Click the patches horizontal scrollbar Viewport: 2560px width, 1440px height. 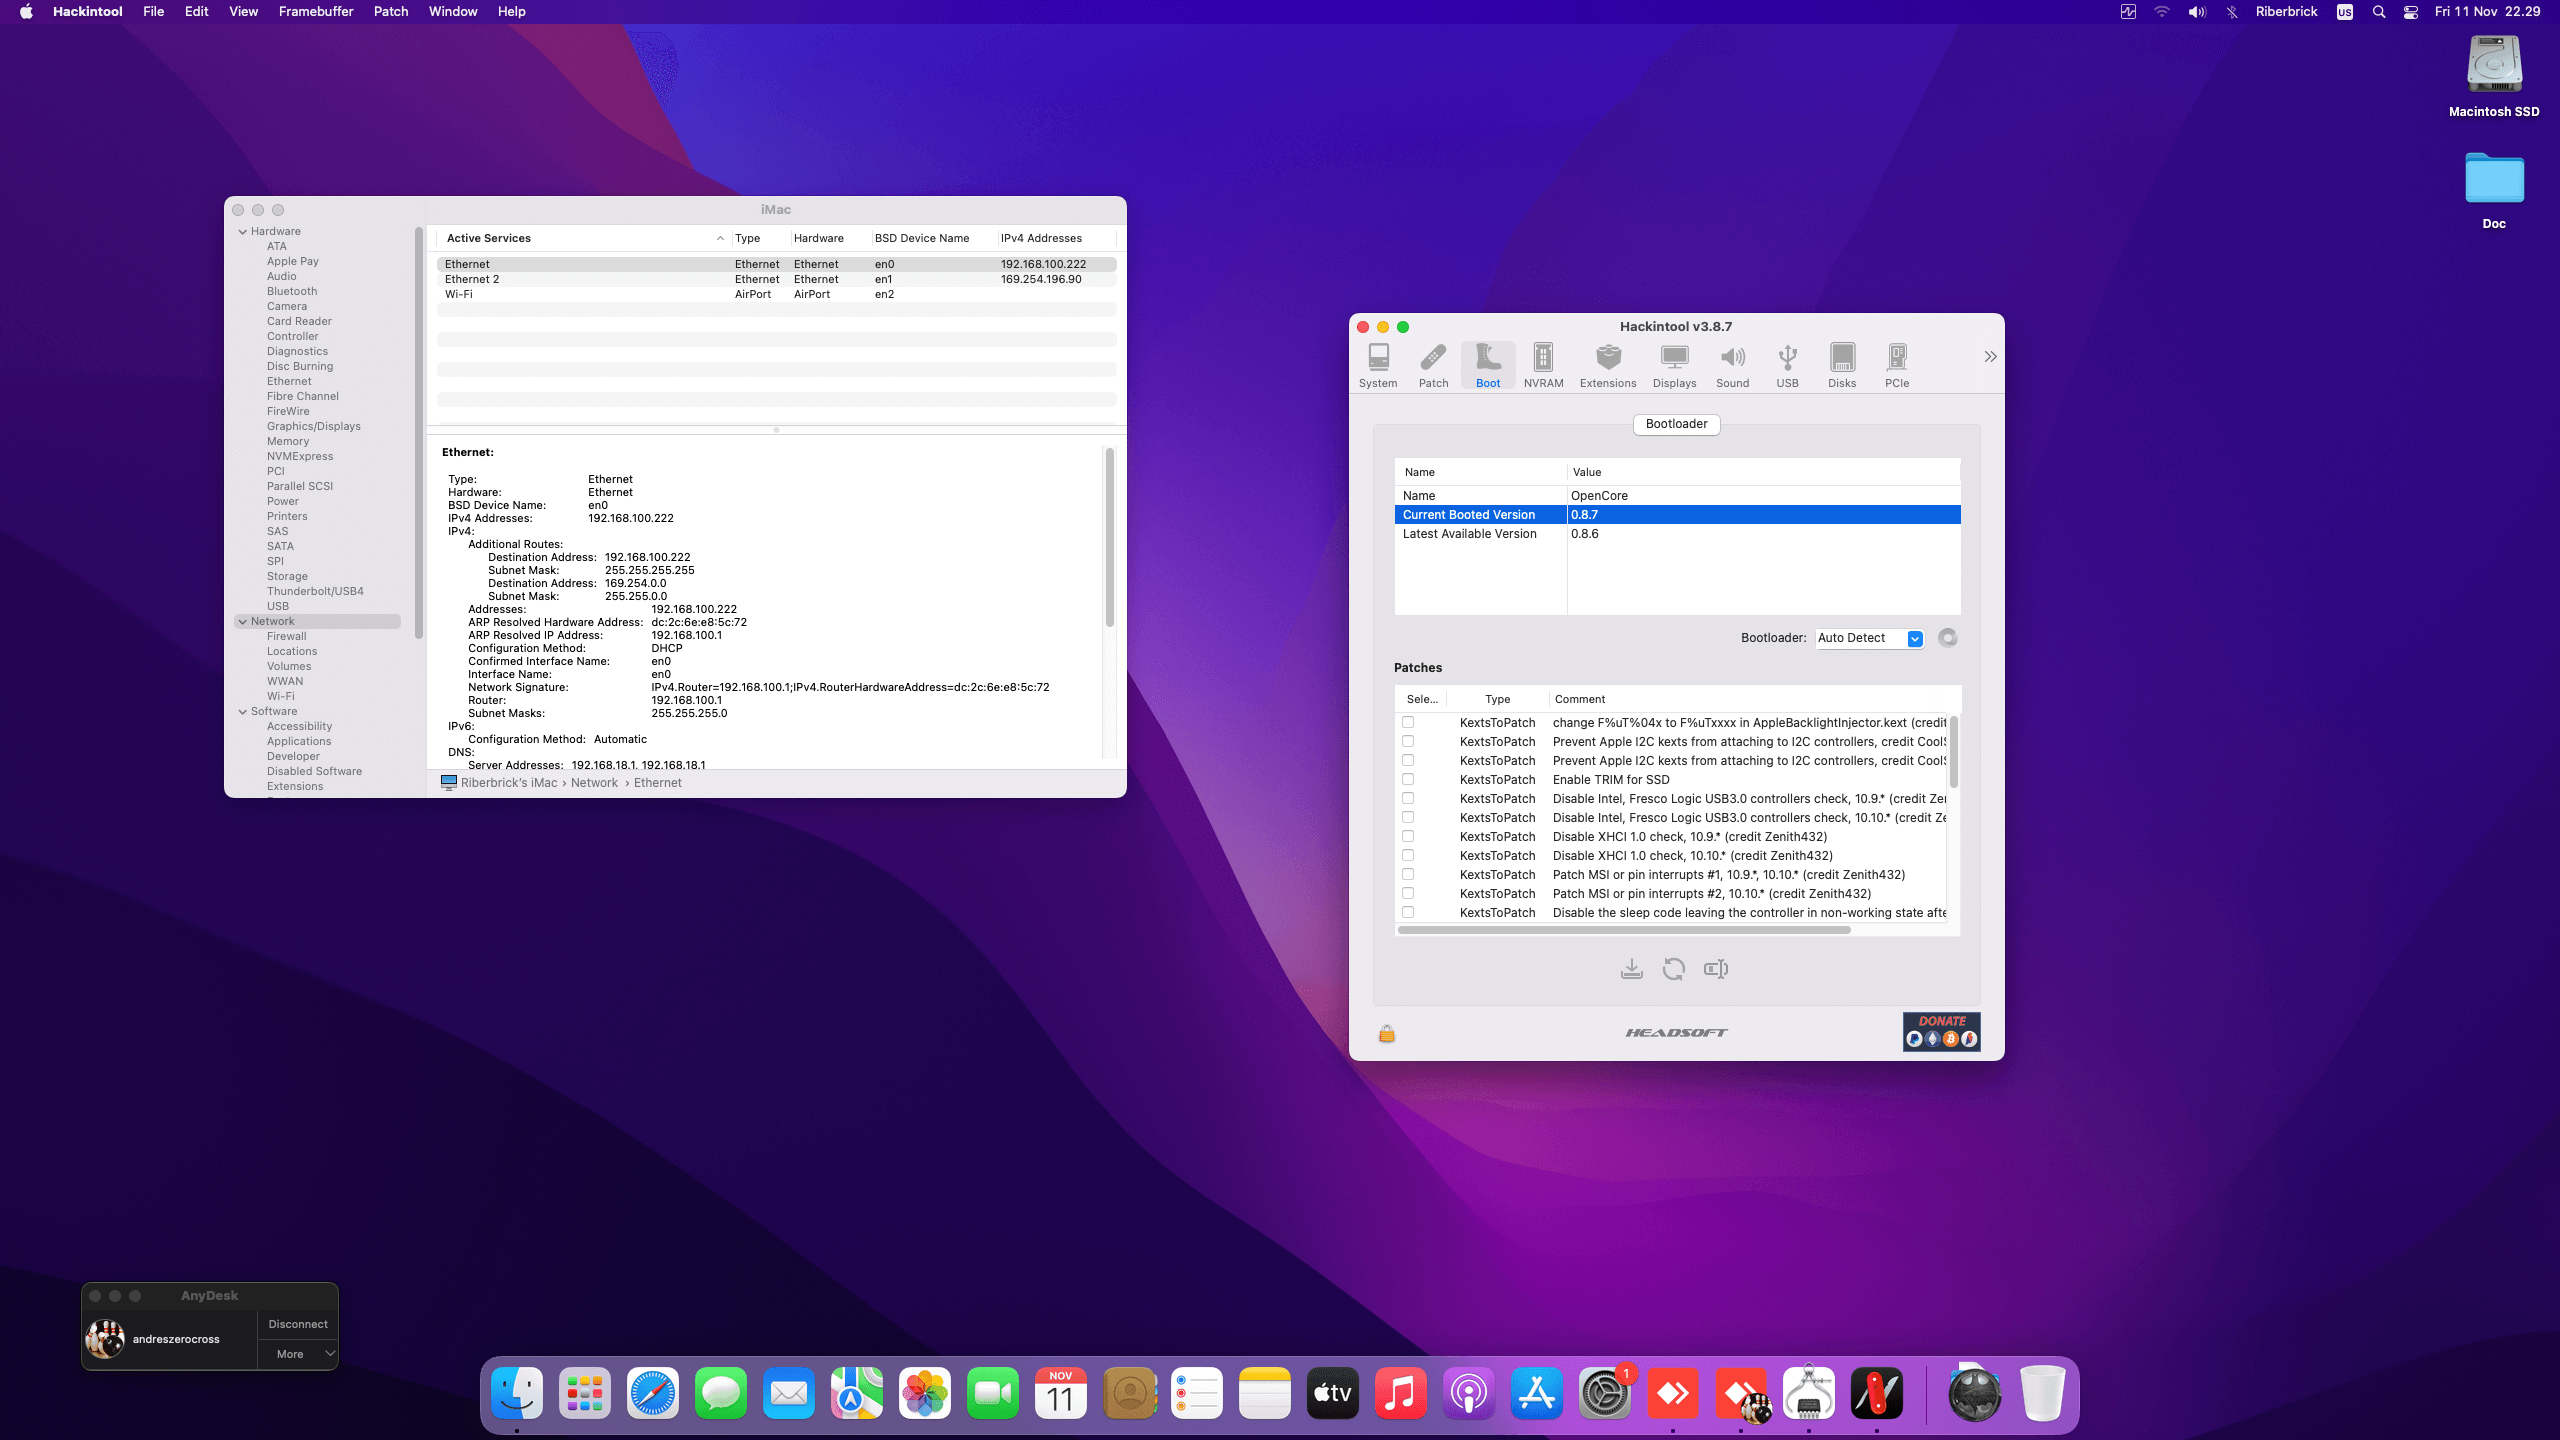pyautogui.click(x=1624, y=930)
